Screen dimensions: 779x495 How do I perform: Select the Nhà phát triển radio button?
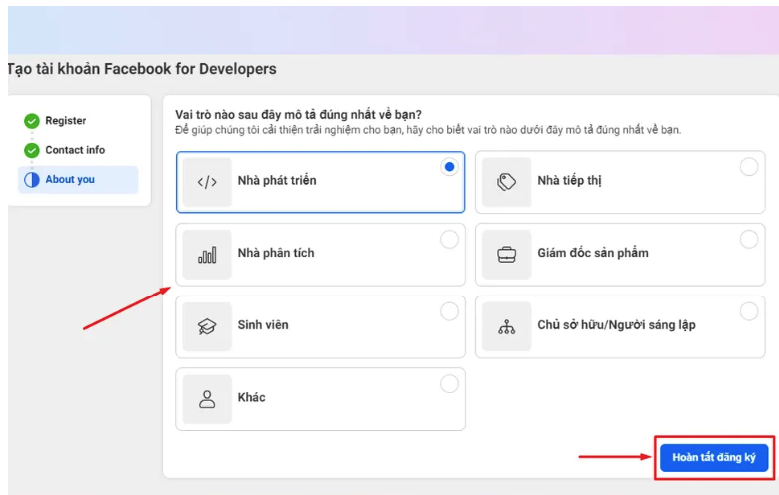point(449,167)
